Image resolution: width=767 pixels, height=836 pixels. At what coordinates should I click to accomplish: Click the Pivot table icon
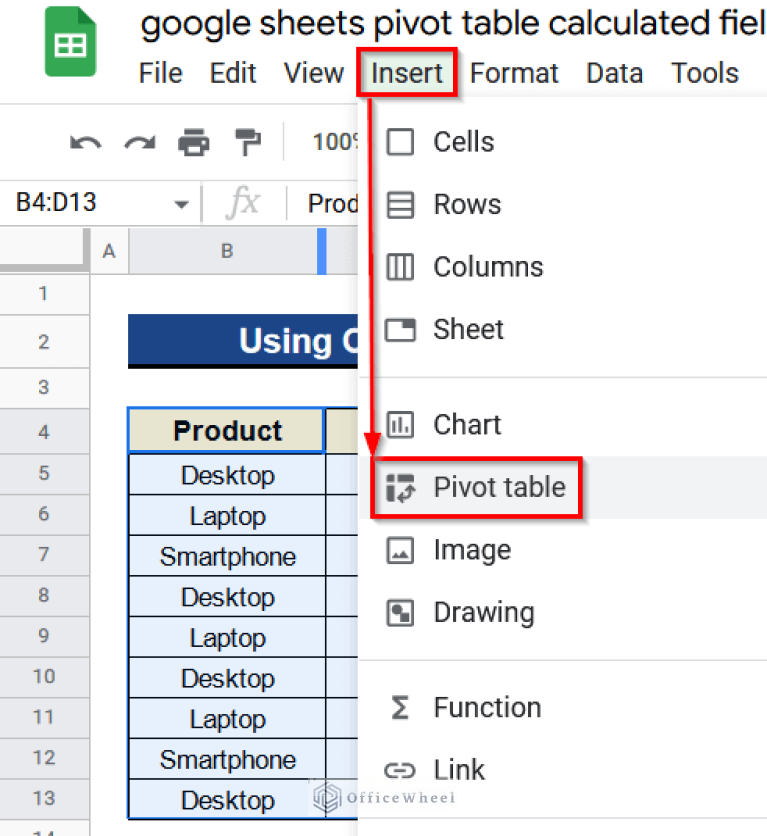coord(400,487)
